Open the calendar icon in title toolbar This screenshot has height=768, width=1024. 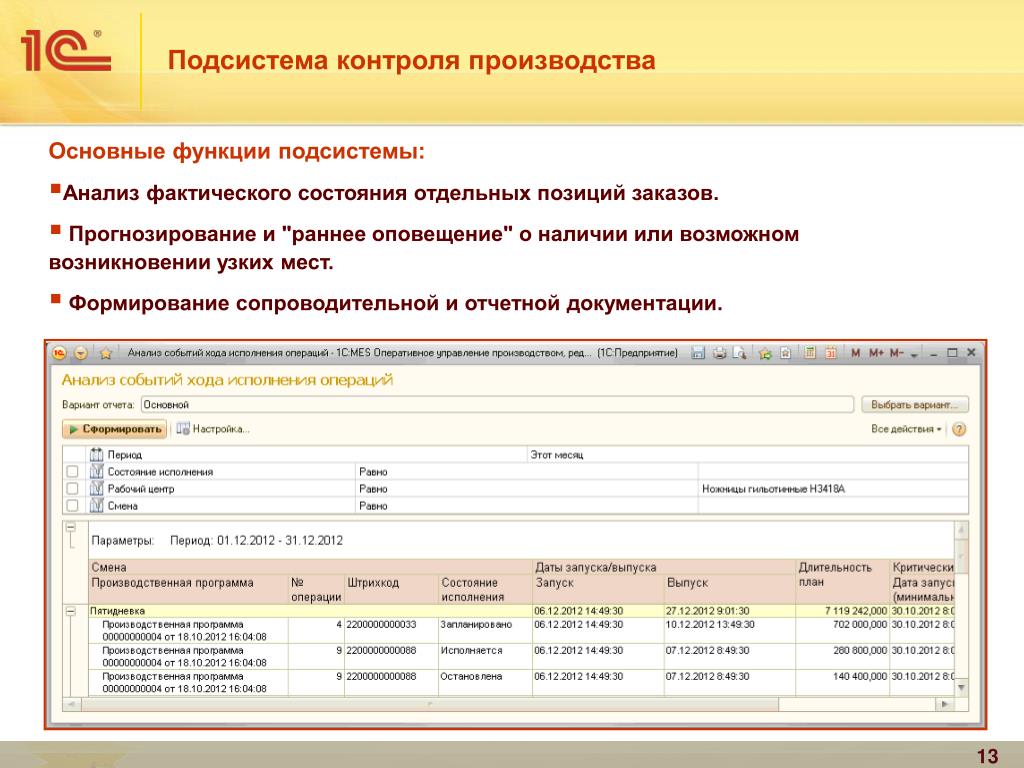[830, 353]
